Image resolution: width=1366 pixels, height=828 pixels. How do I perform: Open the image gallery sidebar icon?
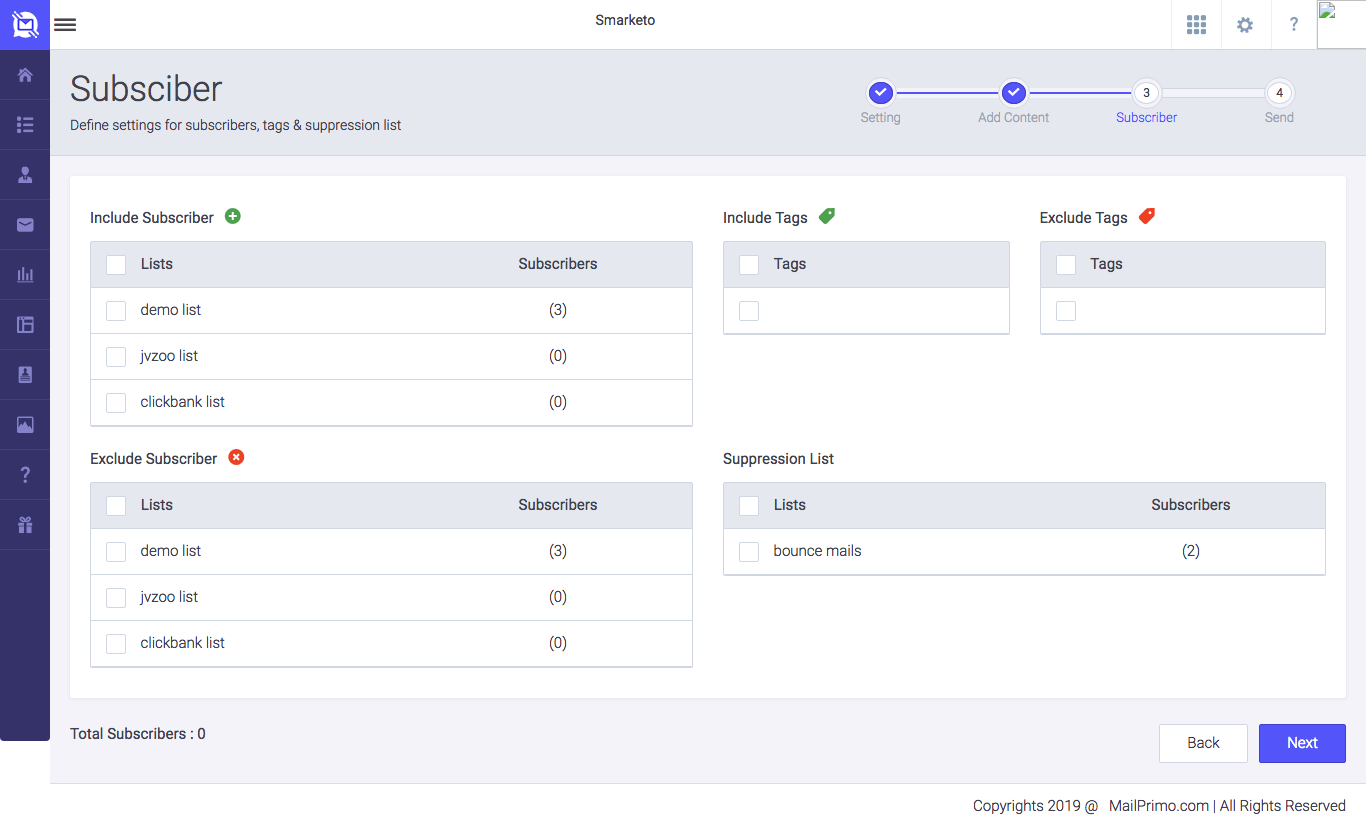click(x=25, y=425)
